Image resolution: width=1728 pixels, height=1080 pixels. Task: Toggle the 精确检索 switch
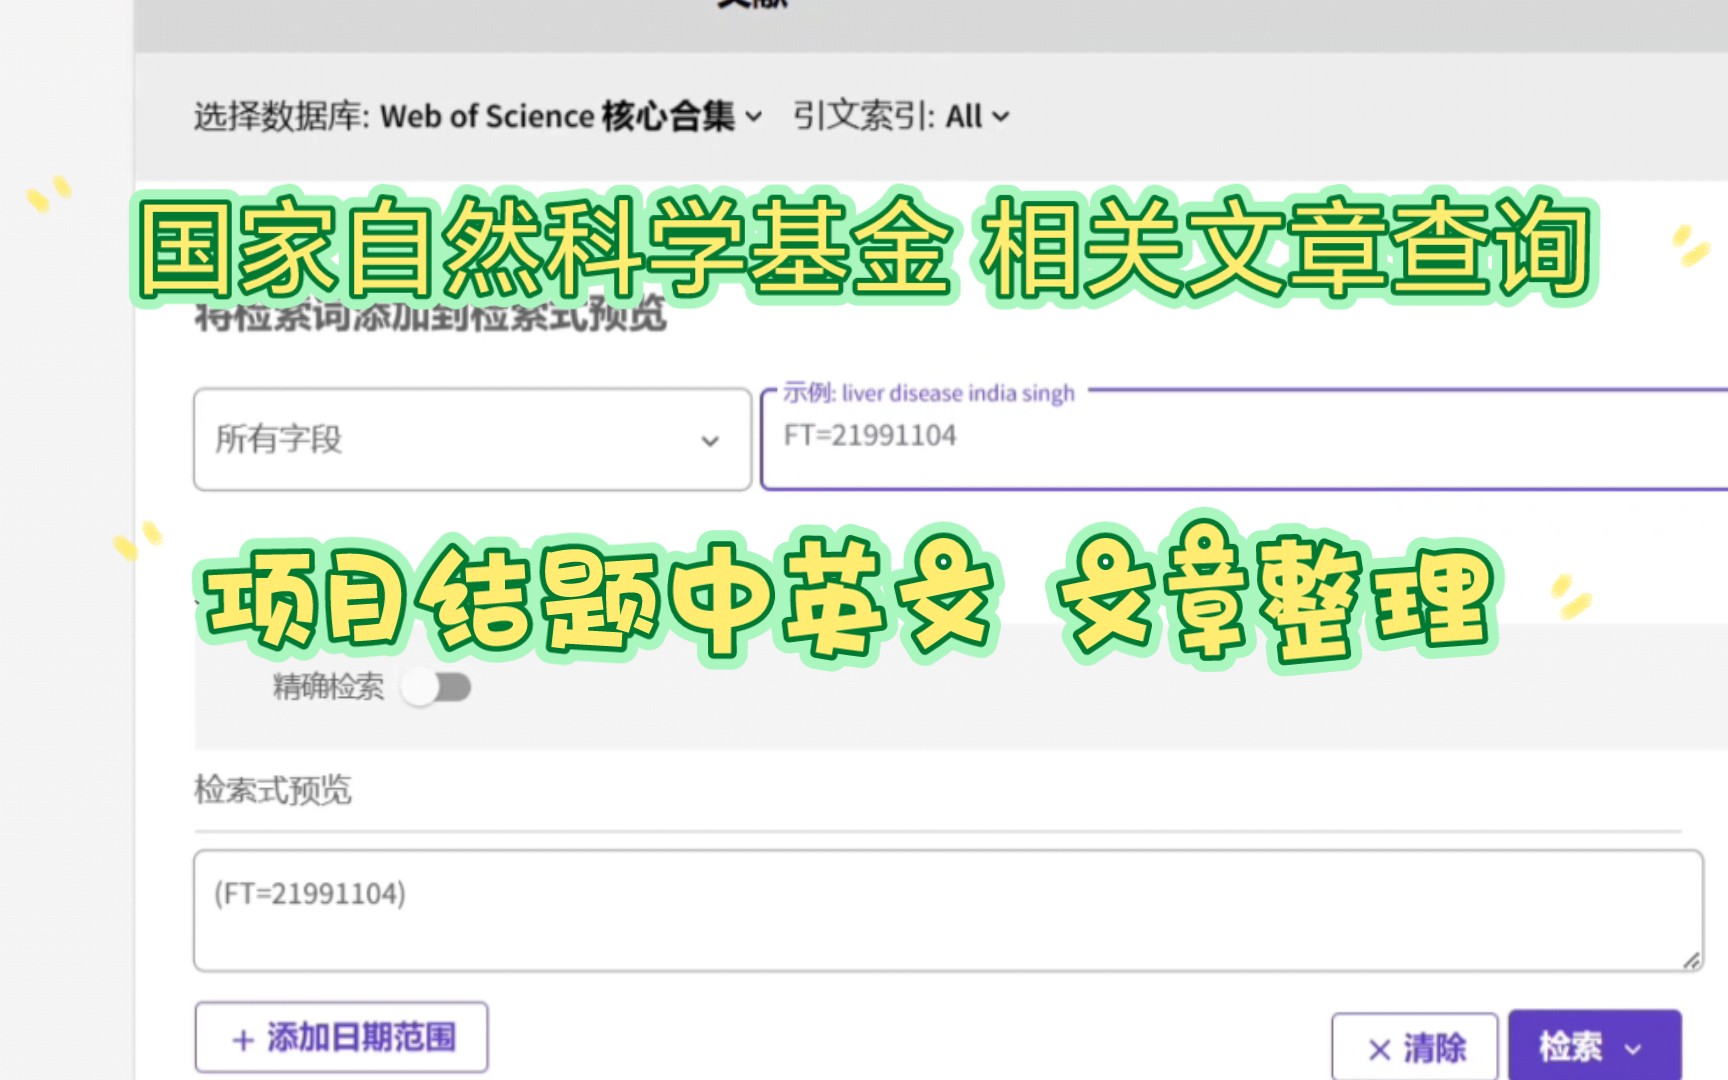point(437,687)
